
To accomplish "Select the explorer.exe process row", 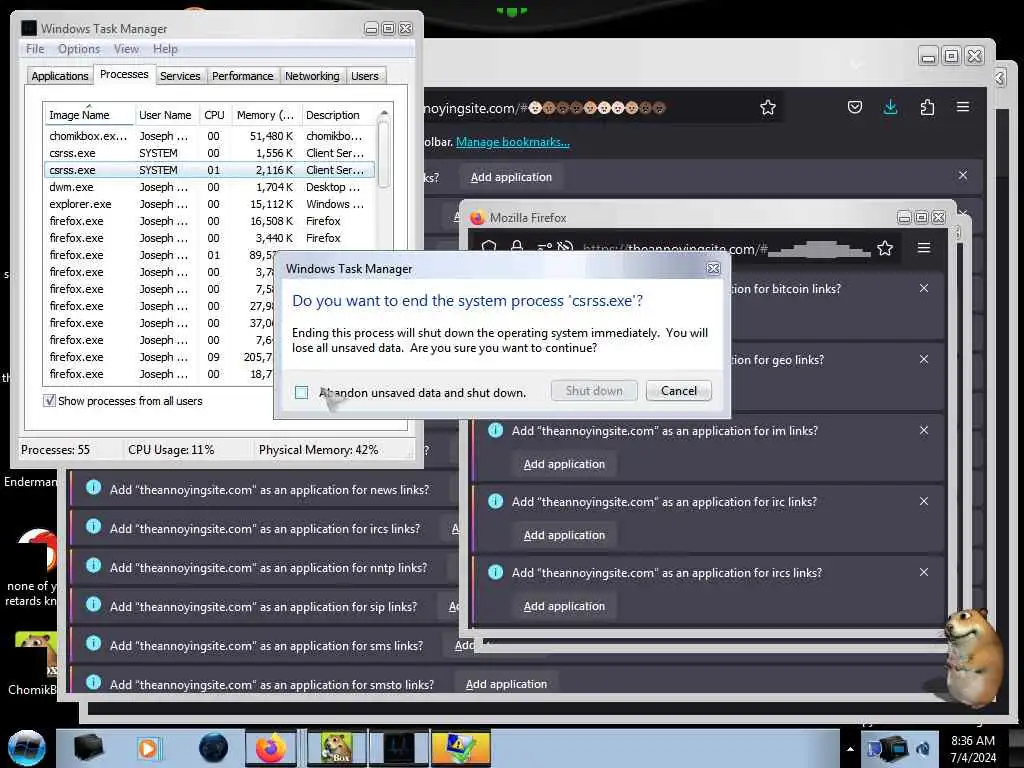I will [x=209, y=204].
